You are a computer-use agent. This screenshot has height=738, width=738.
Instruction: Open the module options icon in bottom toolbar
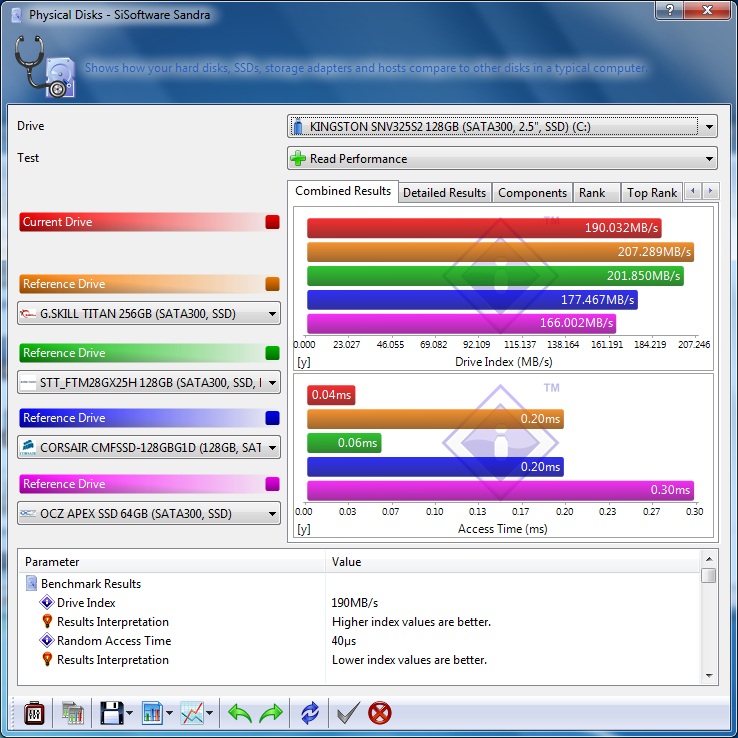[x=34, y=714]
